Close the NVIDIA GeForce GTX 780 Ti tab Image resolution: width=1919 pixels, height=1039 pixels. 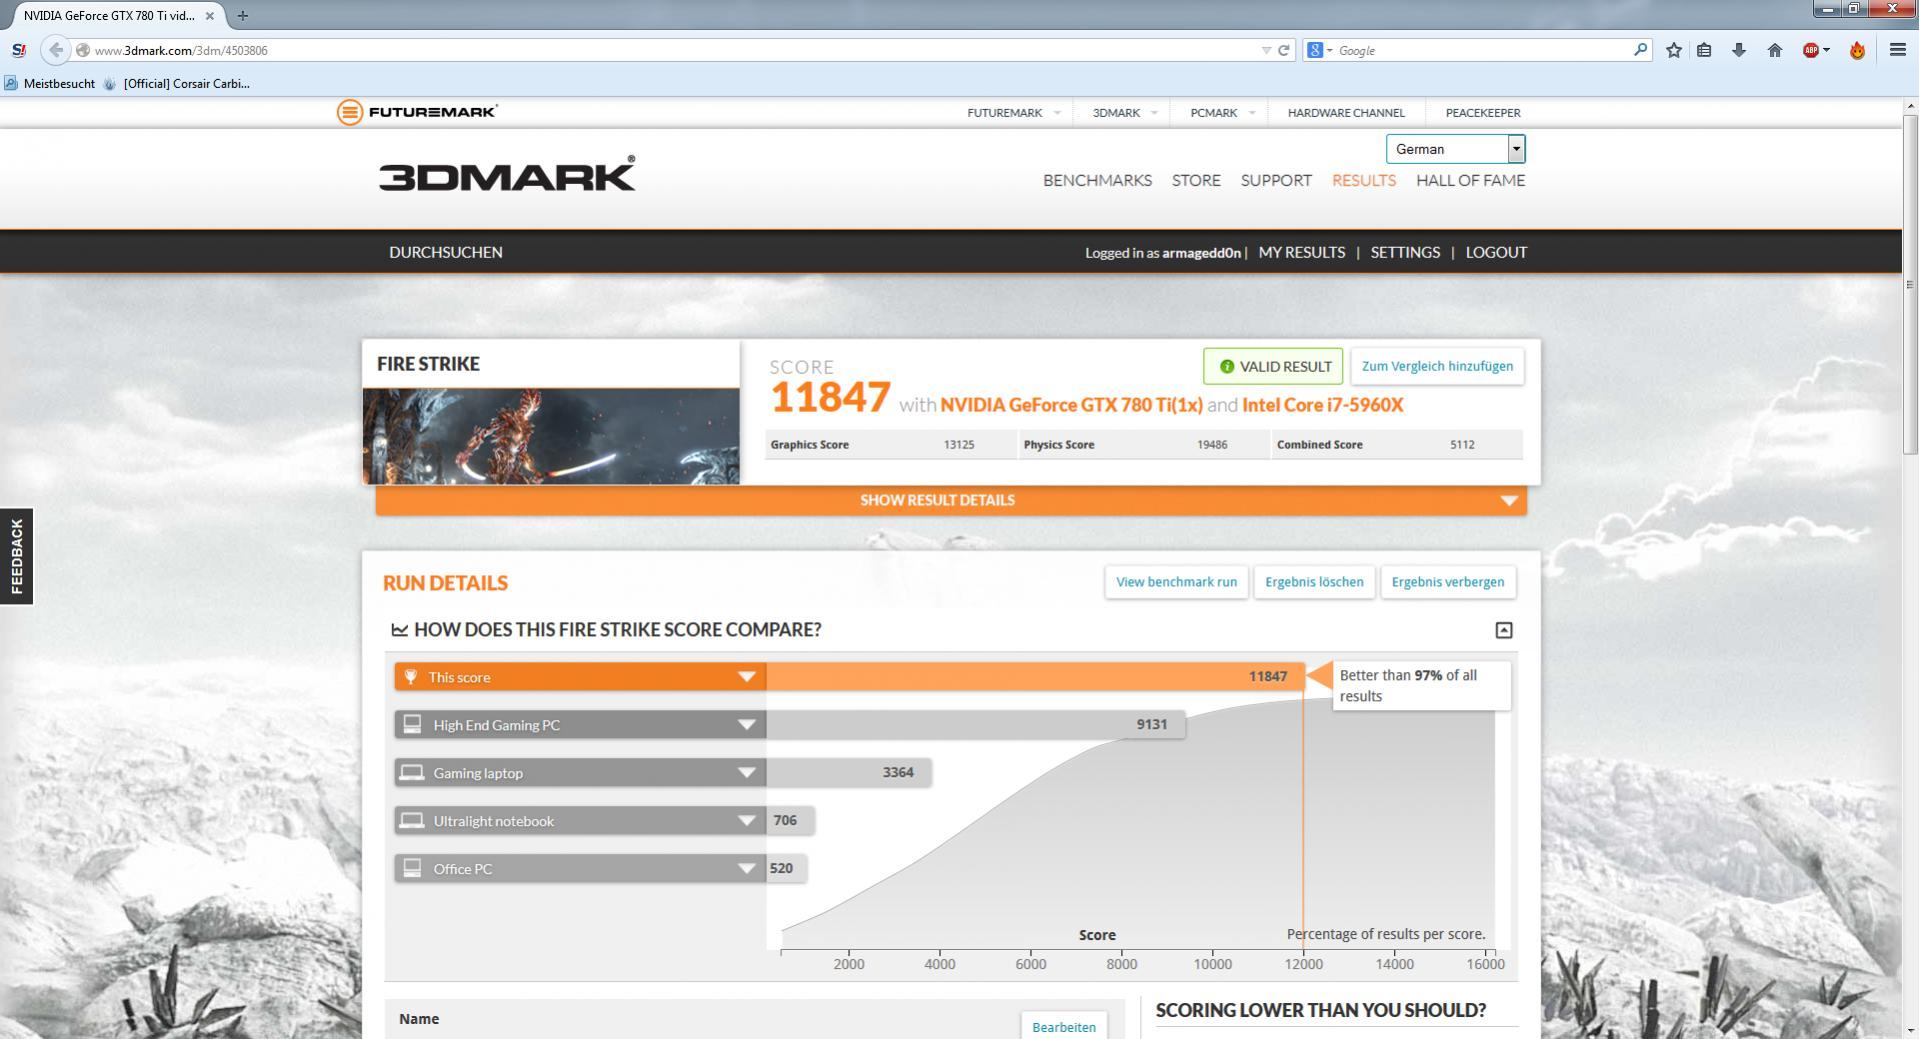pyautogui.click(x=209, y=15)
